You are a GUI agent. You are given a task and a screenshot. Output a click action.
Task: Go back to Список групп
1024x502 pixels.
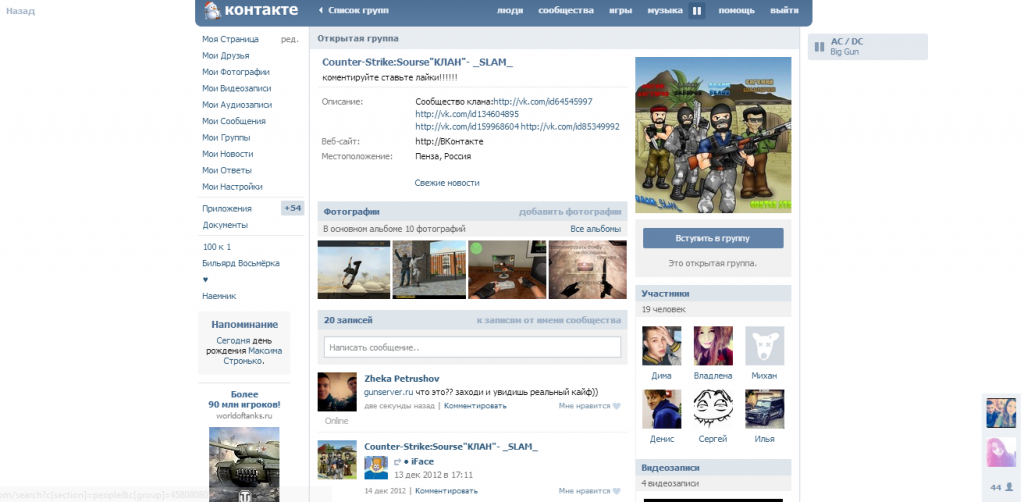click(x=354, y=10)
